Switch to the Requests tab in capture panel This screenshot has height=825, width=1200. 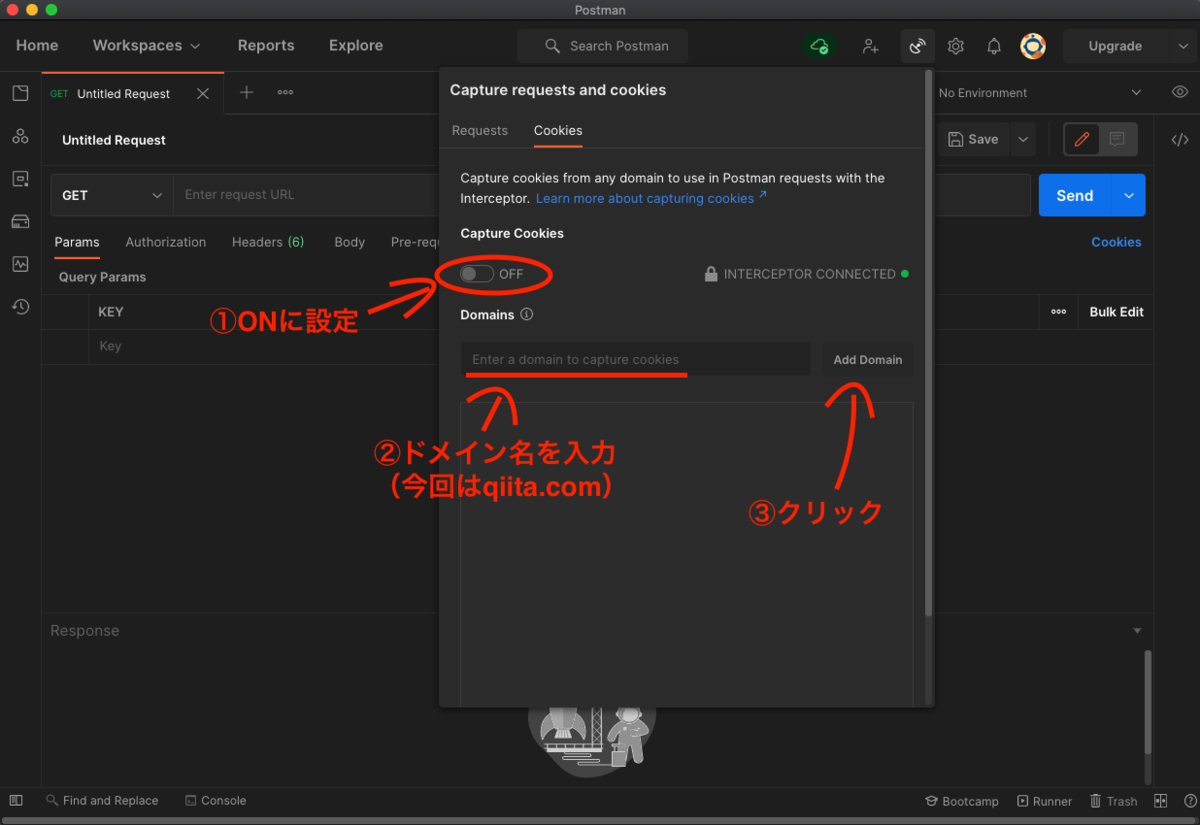pyautogui.click(x=480, y=131)
